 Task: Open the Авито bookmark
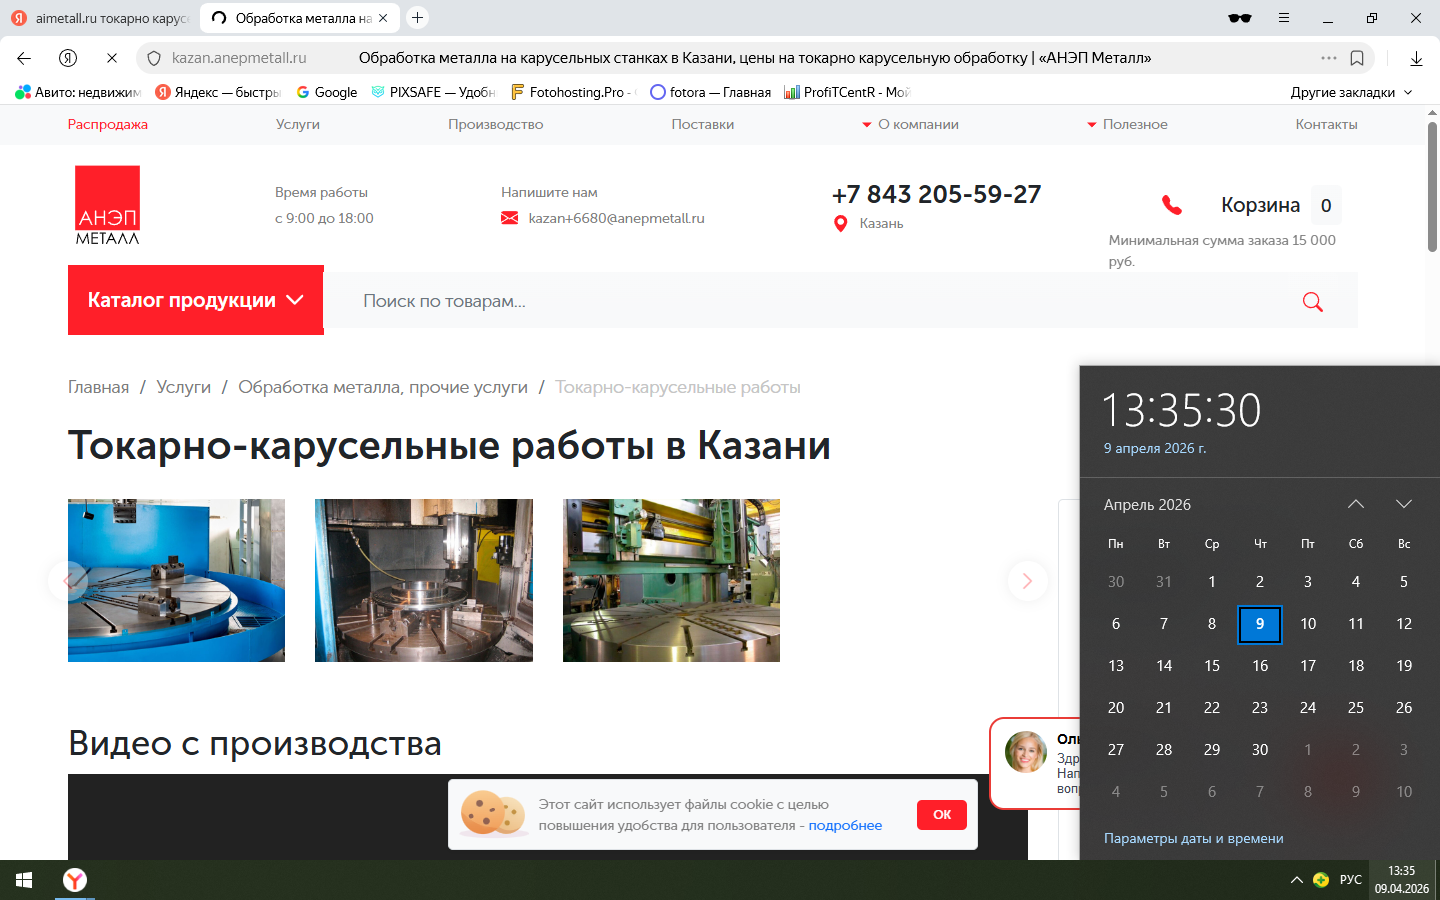pyautogui.click(x=78, y=92)
